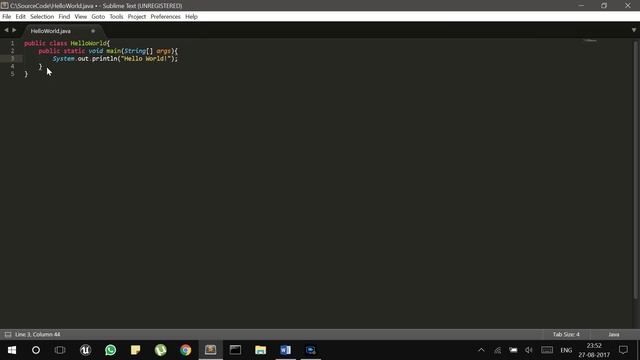The height and width of the screenshot is (360, 640).
Task: Switch to Sublime Text taskbar icon
Action: 211,350
